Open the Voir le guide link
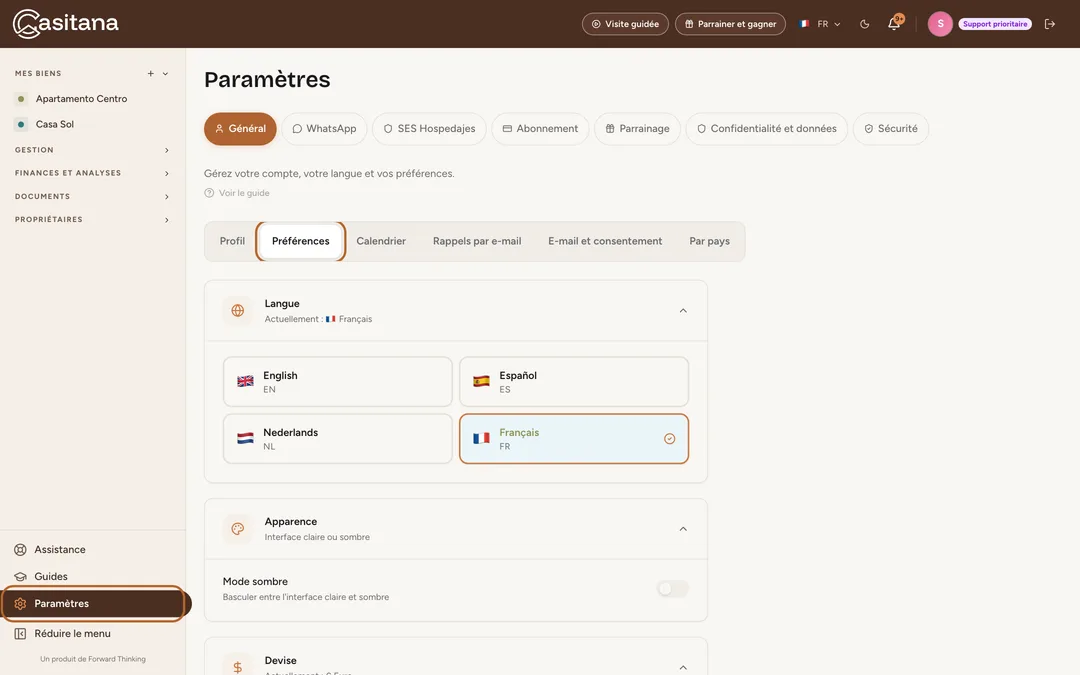 tap(237, 194)
